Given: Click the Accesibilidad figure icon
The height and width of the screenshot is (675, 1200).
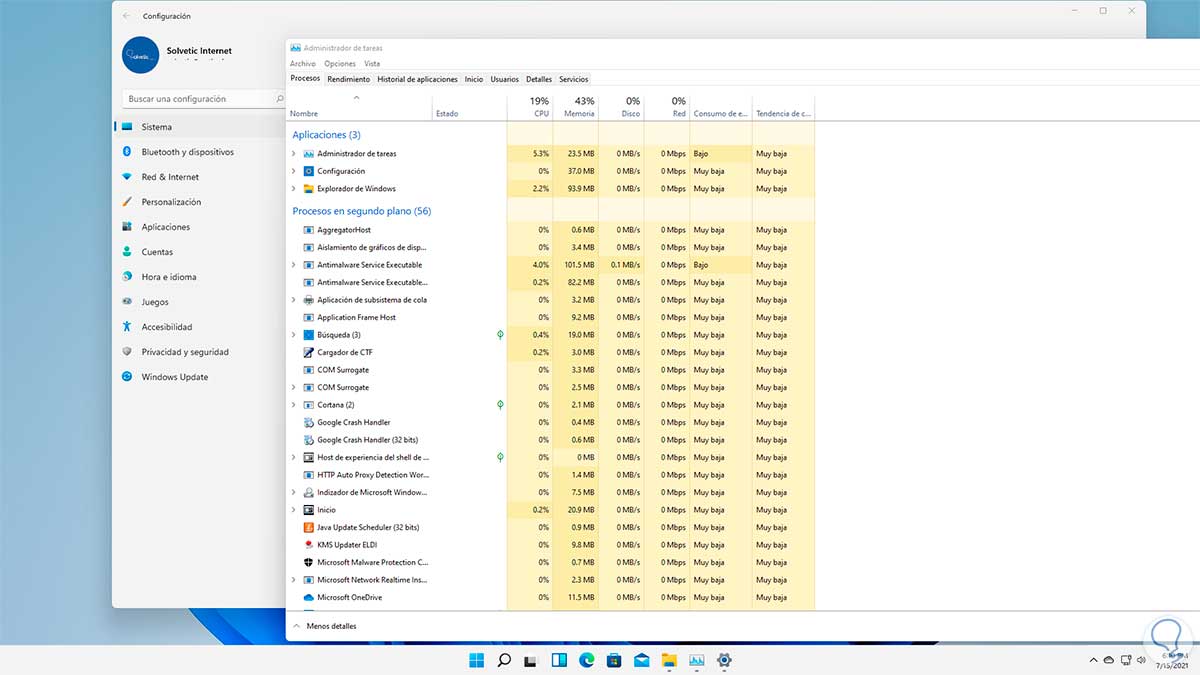Looking at the screenshot, I should pos(127,327).
